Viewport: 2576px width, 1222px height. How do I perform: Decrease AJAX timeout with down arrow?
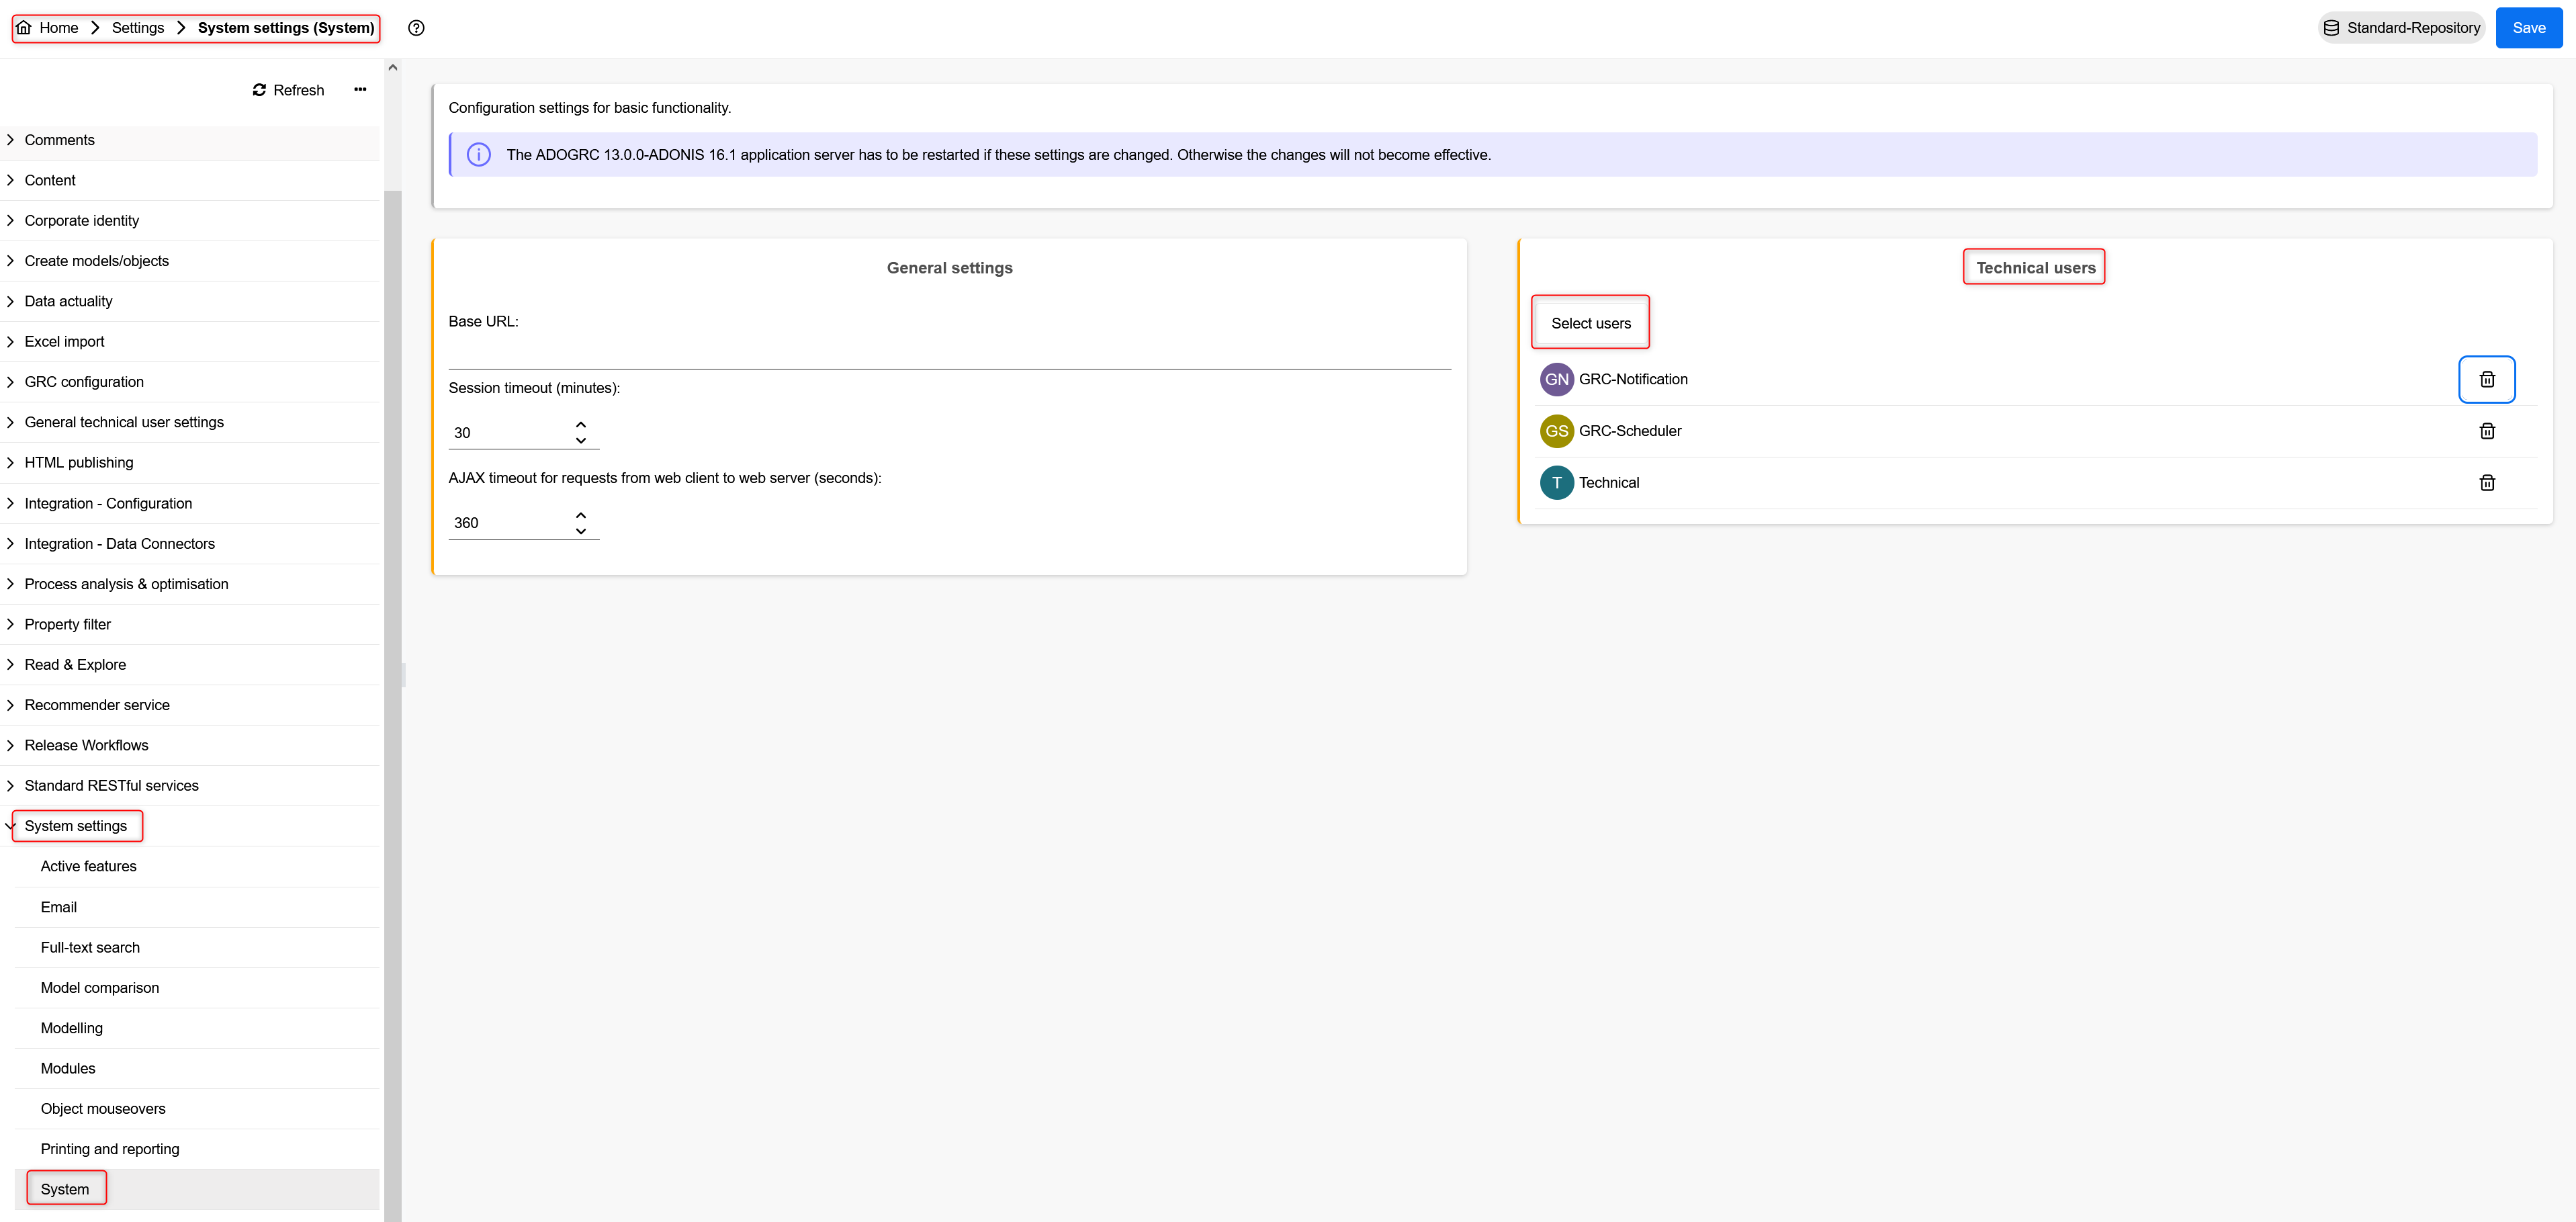tap(581, 531)
